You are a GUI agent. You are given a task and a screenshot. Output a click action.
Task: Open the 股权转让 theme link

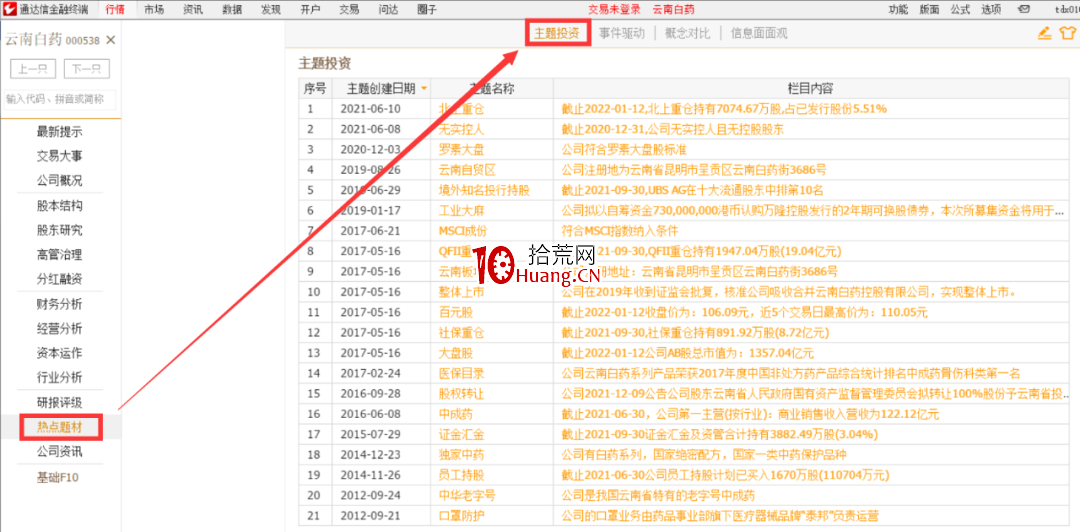click(x=460, y=393)
